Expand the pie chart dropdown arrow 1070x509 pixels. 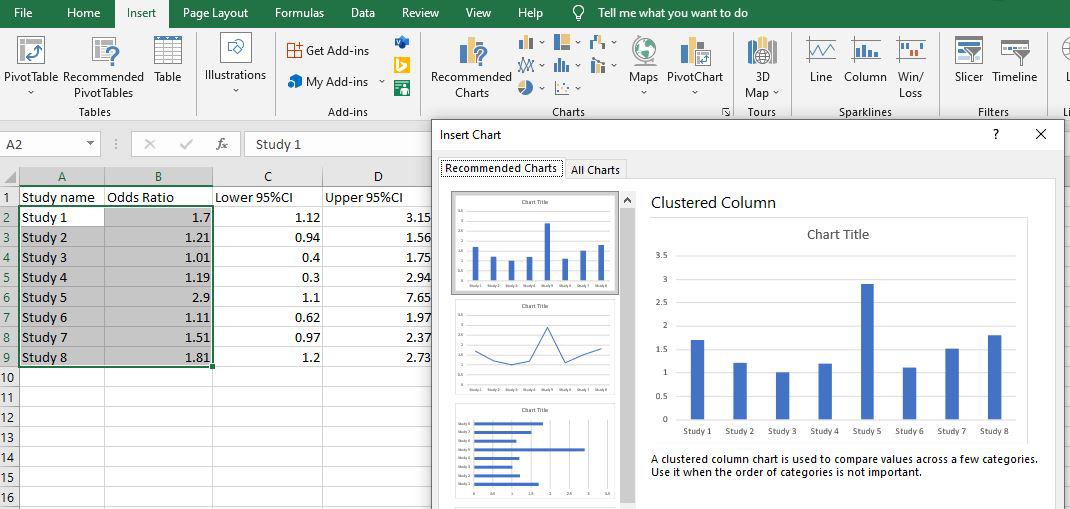[542, 88]
